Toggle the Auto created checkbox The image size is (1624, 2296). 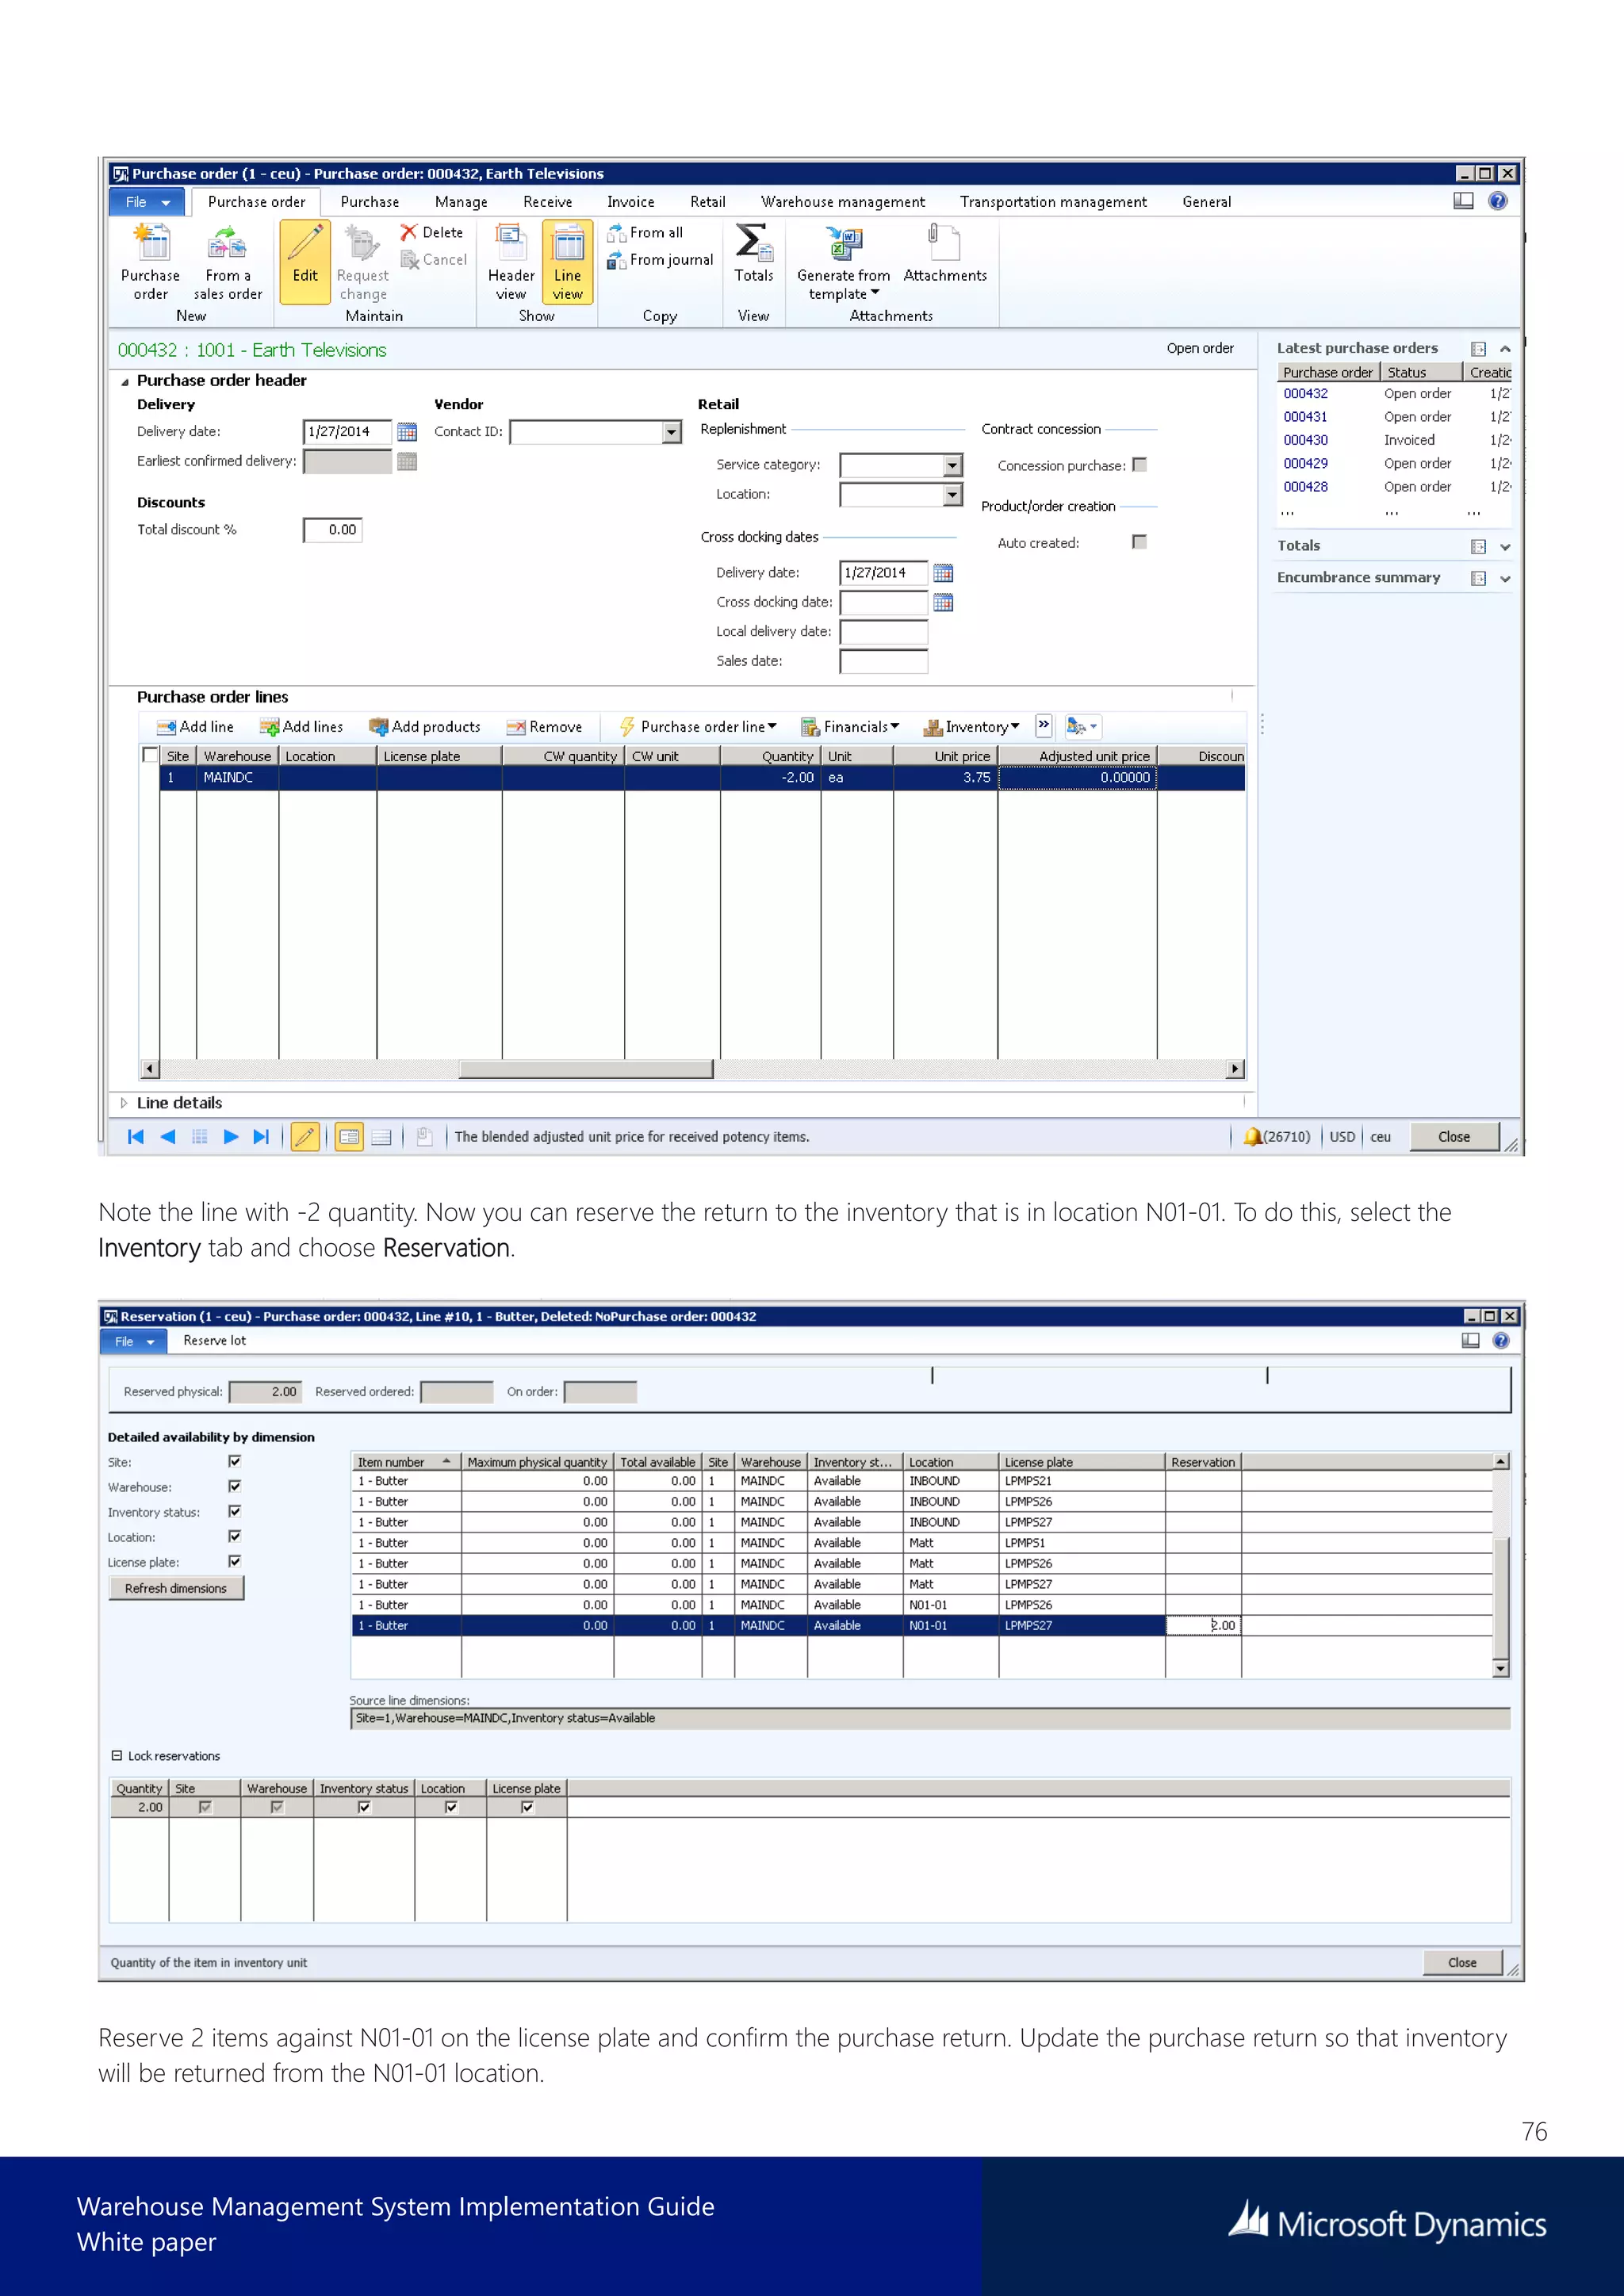click(x=1140, y=542)
